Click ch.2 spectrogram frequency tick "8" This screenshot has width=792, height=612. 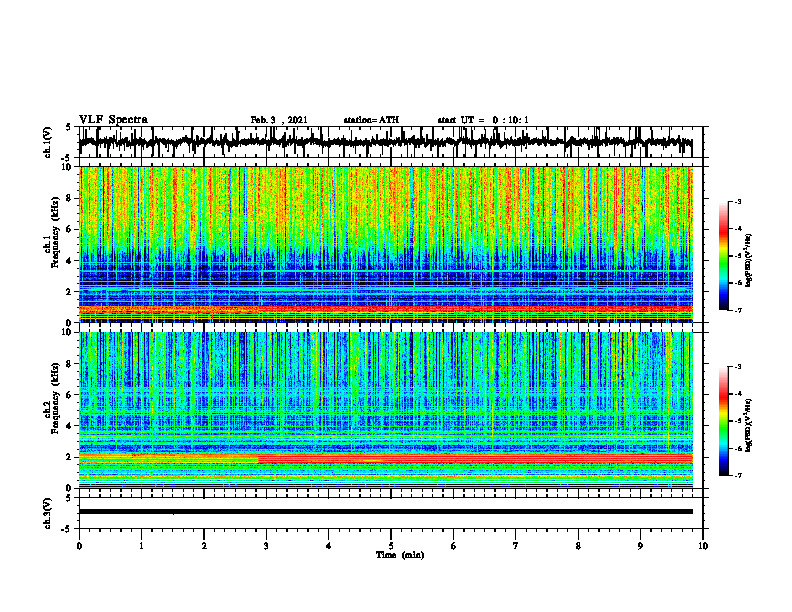(70, 364)
